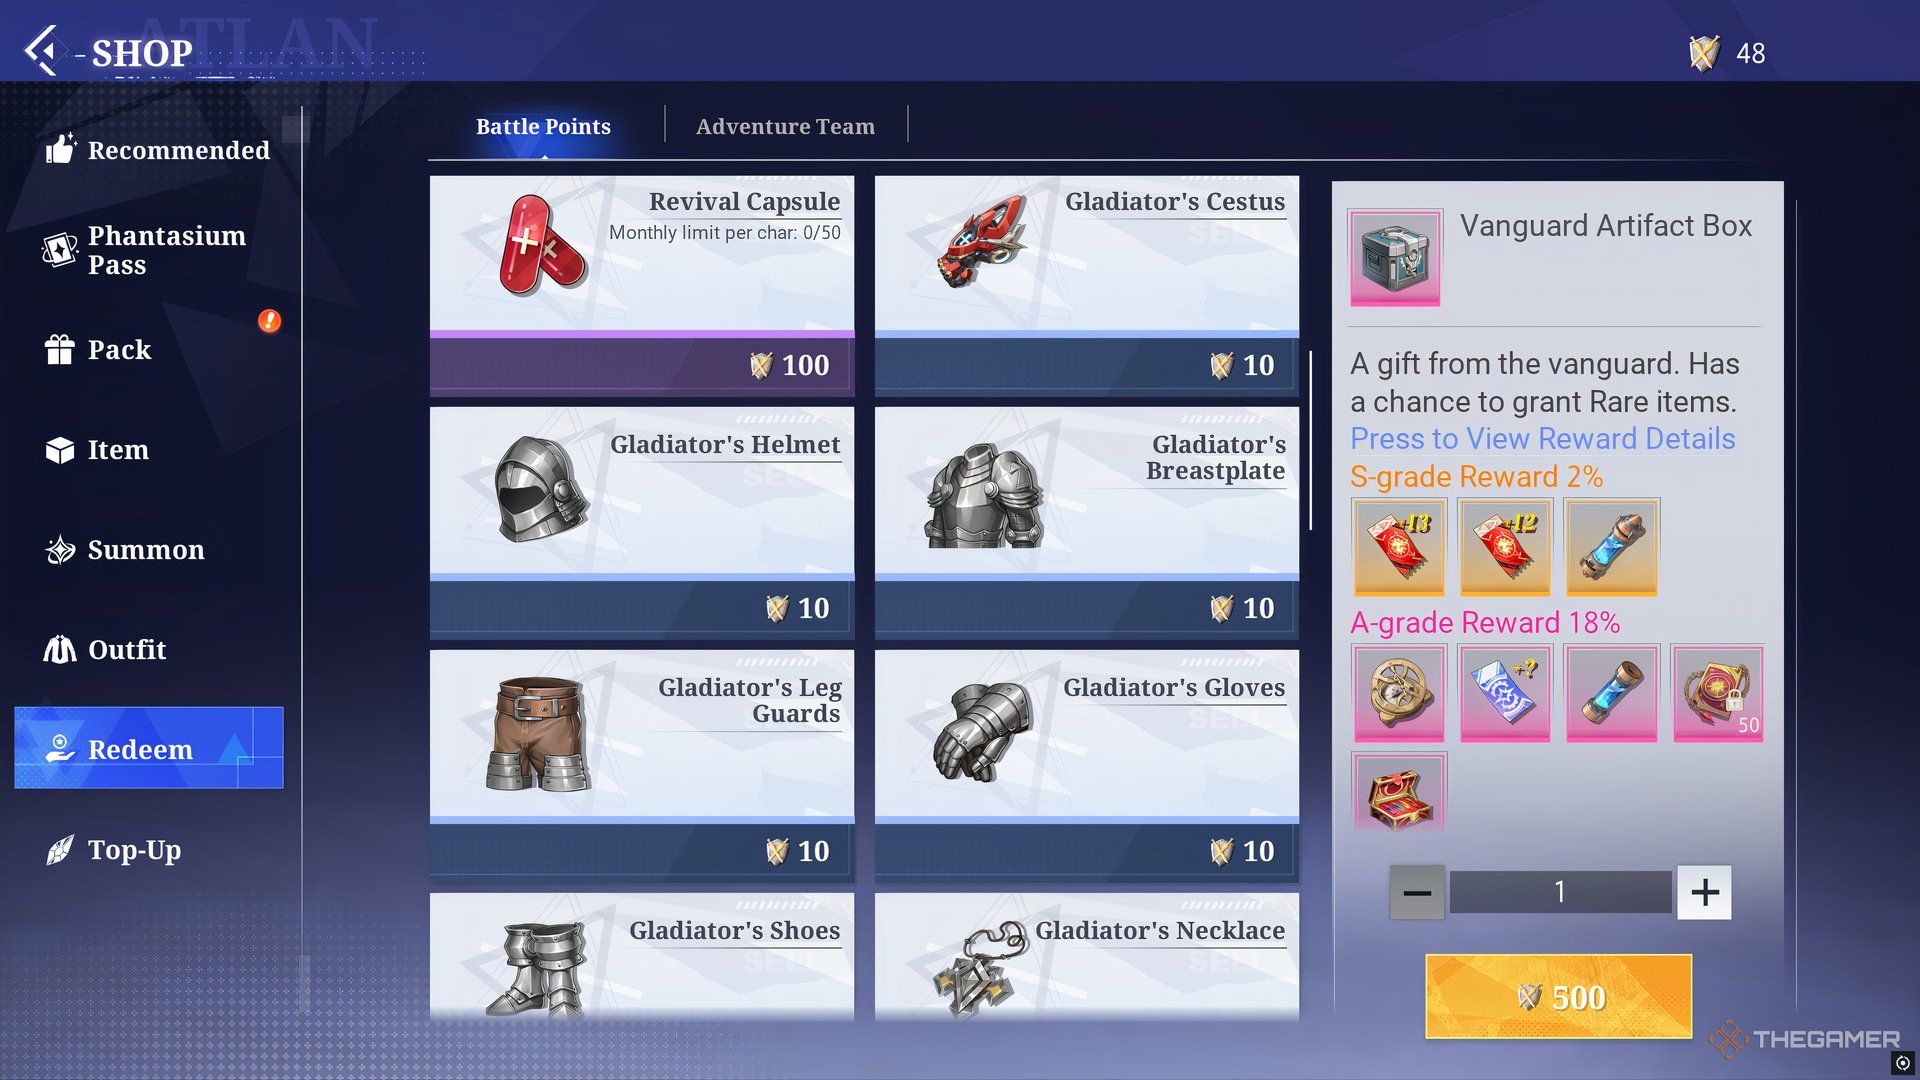Image resolution: width=1920 pixels, height=1080 pixels.
Task: Open the Battle Points tab
Action: pyautogui.click(x=543, y=127)
